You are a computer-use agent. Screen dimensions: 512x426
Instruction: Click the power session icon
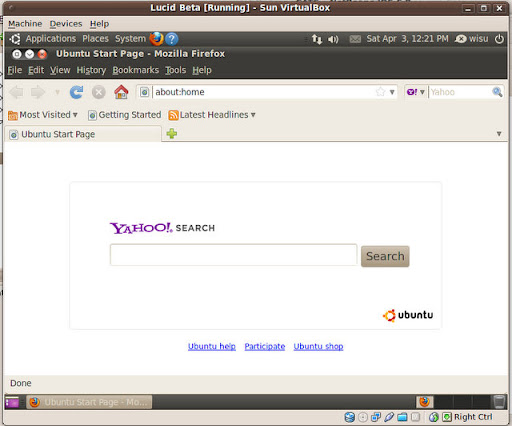499,39
